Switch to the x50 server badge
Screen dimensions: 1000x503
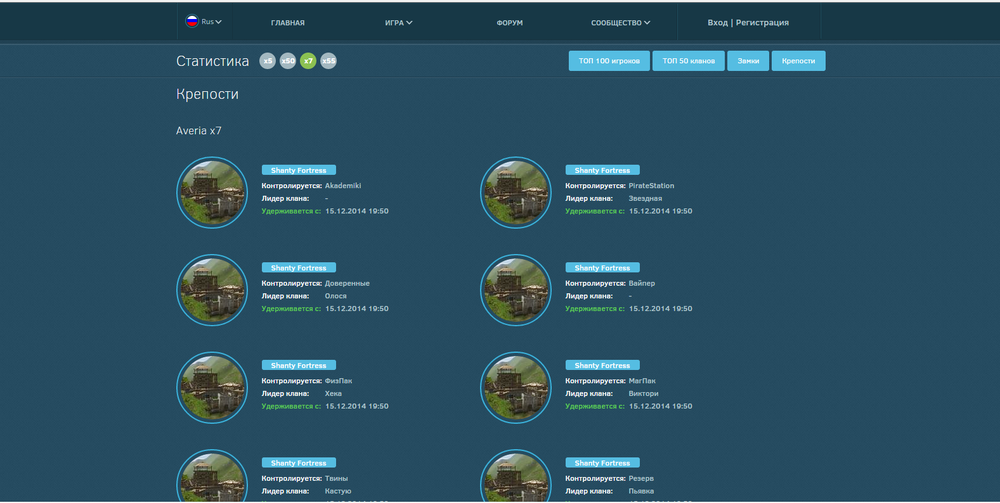coord(288,61)
